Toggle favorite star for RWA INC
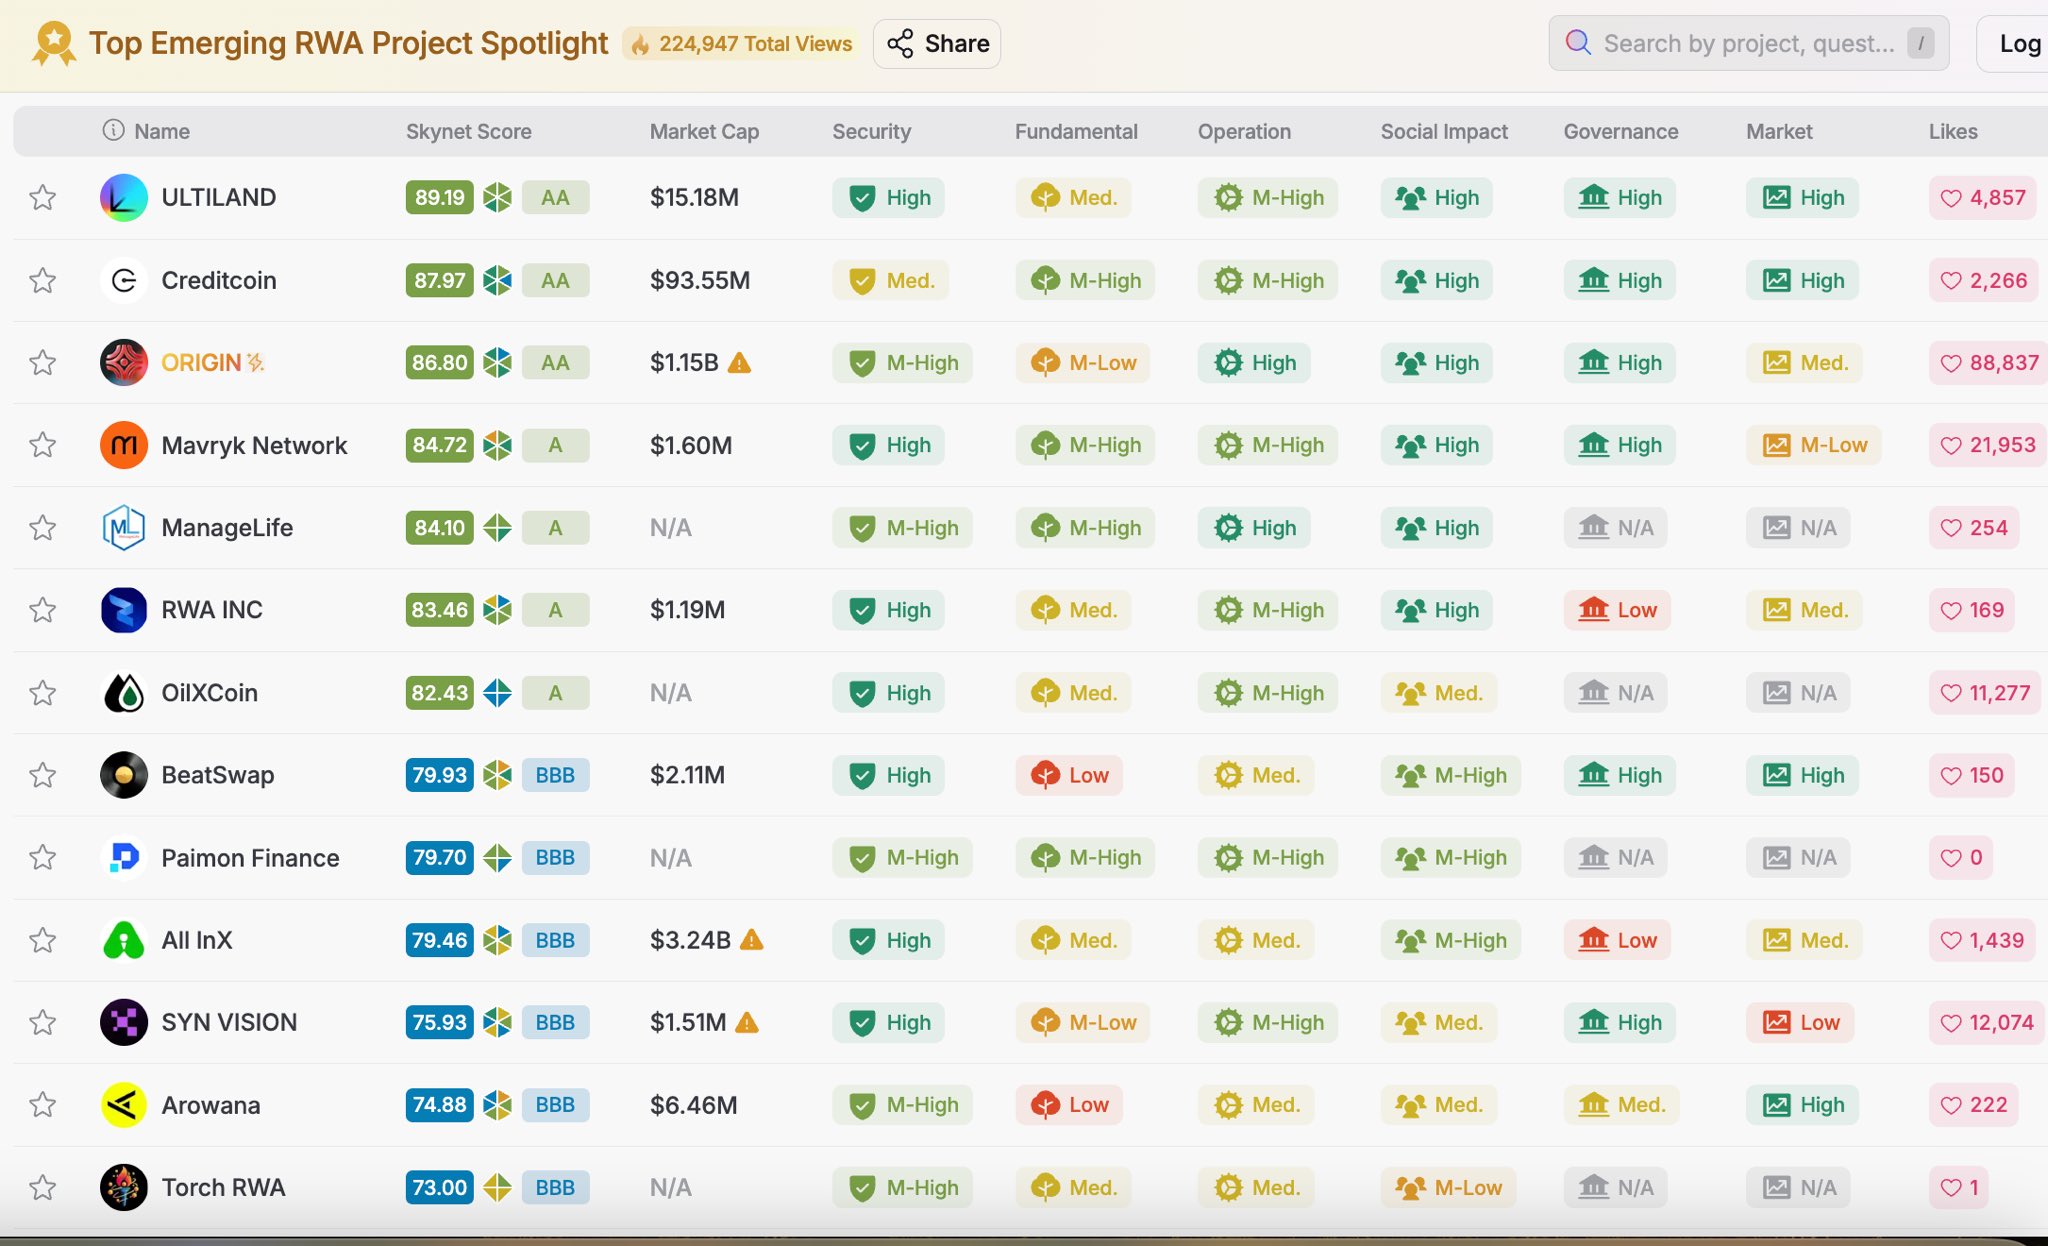Viewport: 2048px width, 1246px height. [42, 610]
